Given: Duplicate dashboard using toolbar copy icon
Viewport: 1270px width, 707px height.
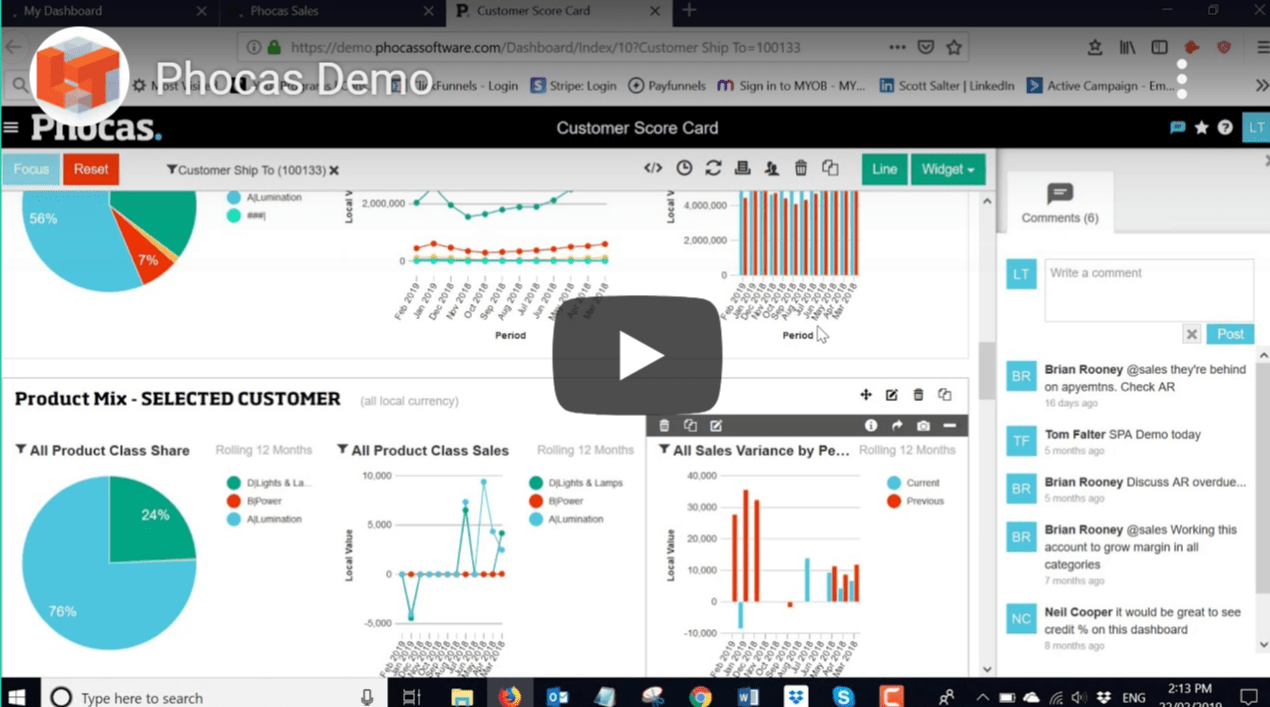Looking at the screenshot, I should [830, 168].
